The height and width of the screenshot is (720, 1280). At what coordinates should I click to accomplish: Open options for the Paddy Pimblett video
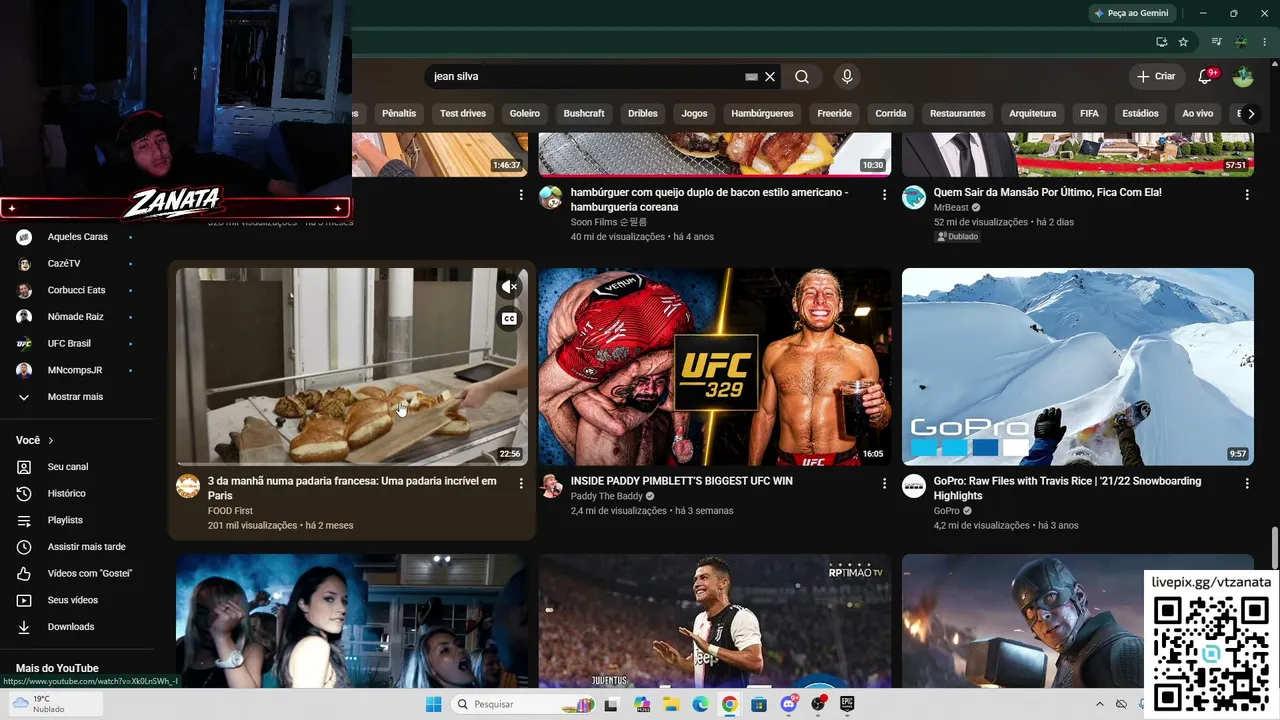click(x=884, y=483)
